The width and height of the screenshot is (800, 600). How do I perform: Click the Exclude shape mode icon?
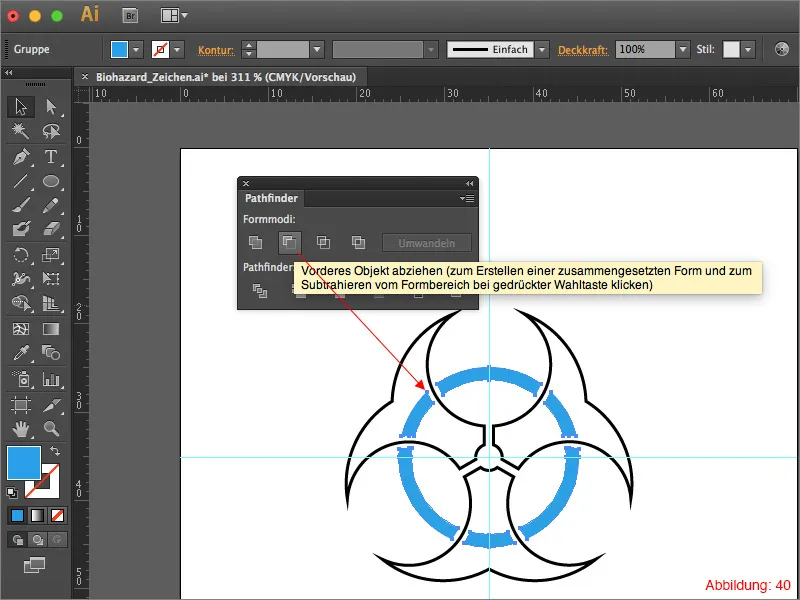click(x=358, y=242)
